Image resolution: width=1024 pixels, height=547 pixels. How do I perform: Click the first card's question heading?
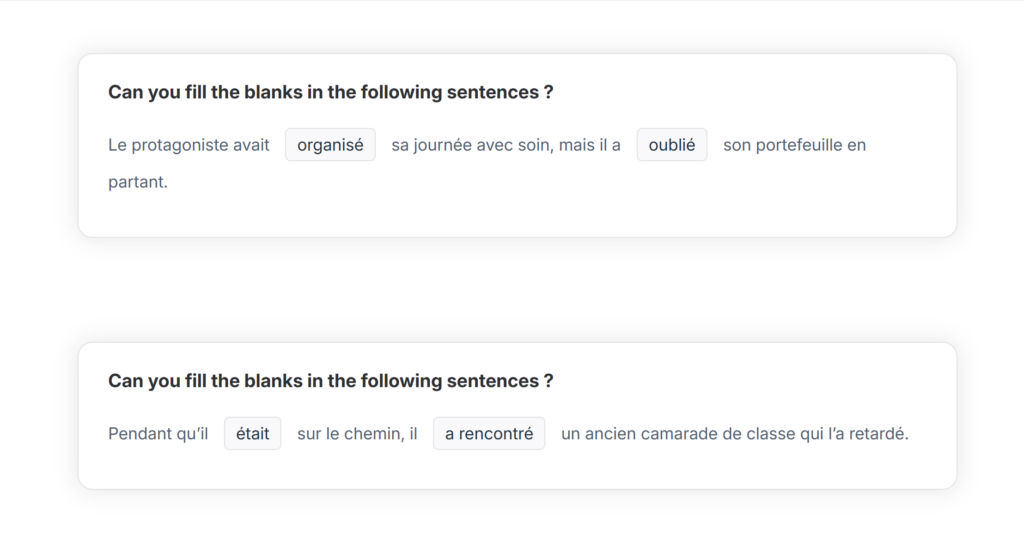330,92
